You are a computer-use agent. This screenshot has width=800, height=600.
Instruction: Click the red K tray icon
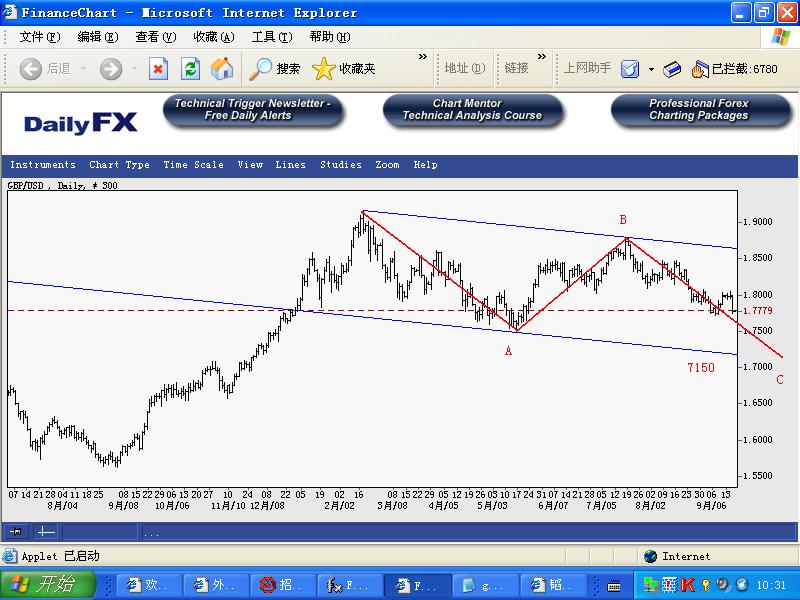(x=688, y=584)
